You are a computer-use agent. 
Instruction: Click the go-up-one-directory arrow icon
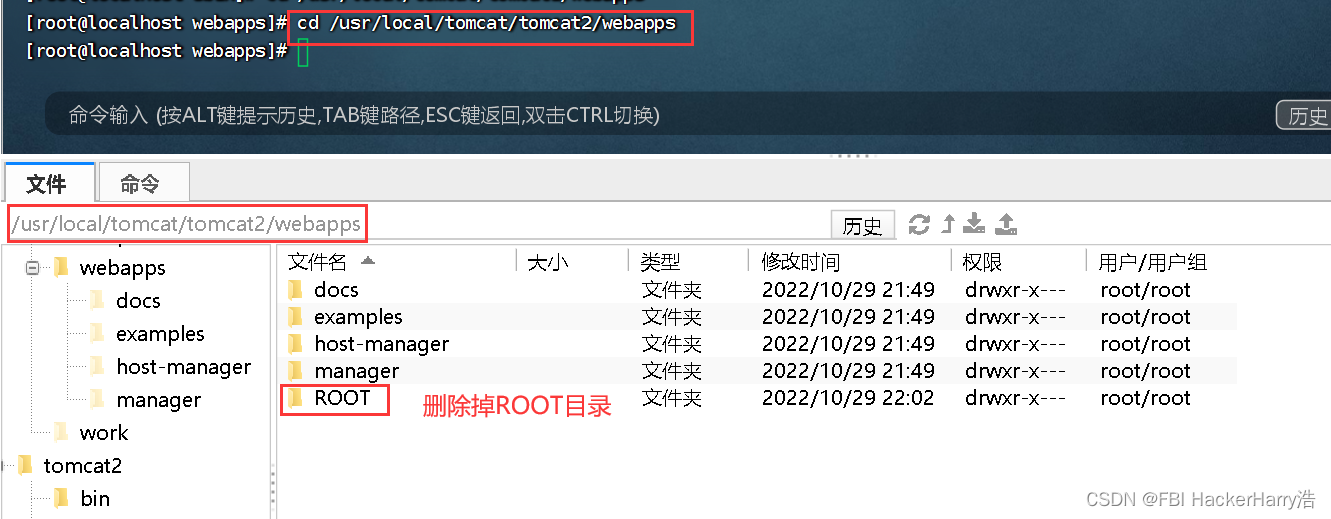pos(948,225)
